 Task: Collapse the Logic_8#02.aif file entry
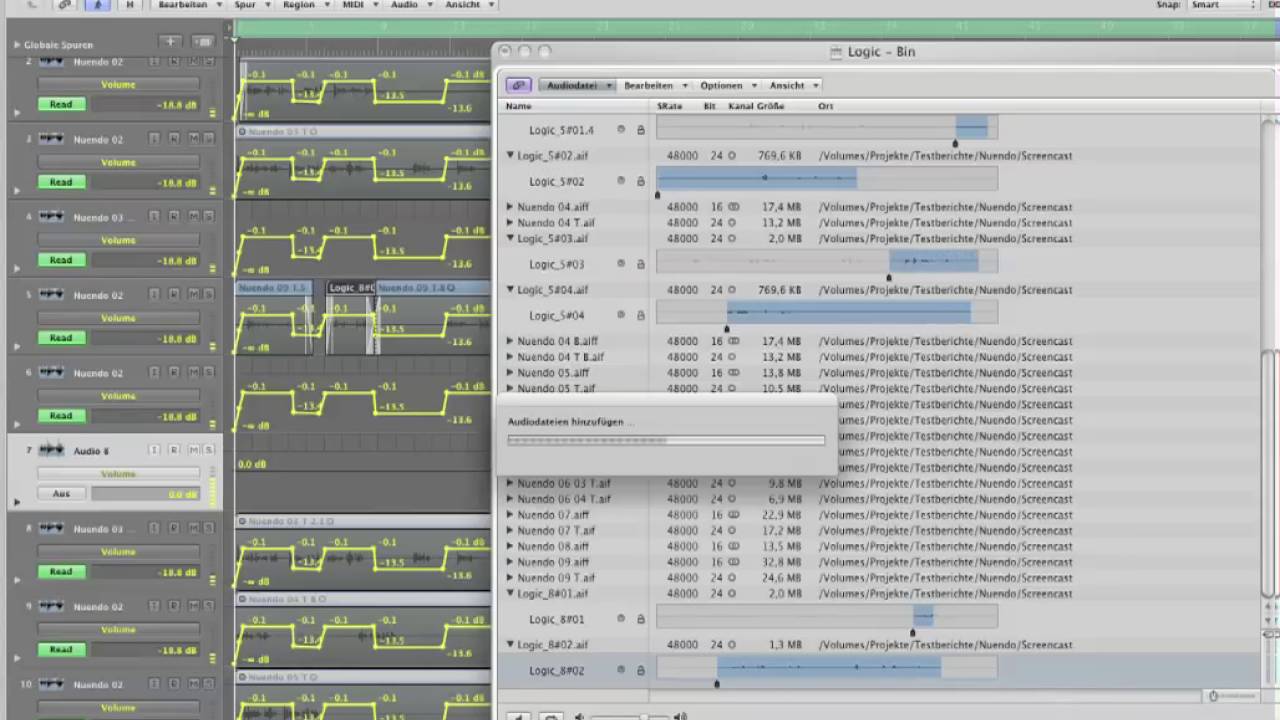point(510,645)
